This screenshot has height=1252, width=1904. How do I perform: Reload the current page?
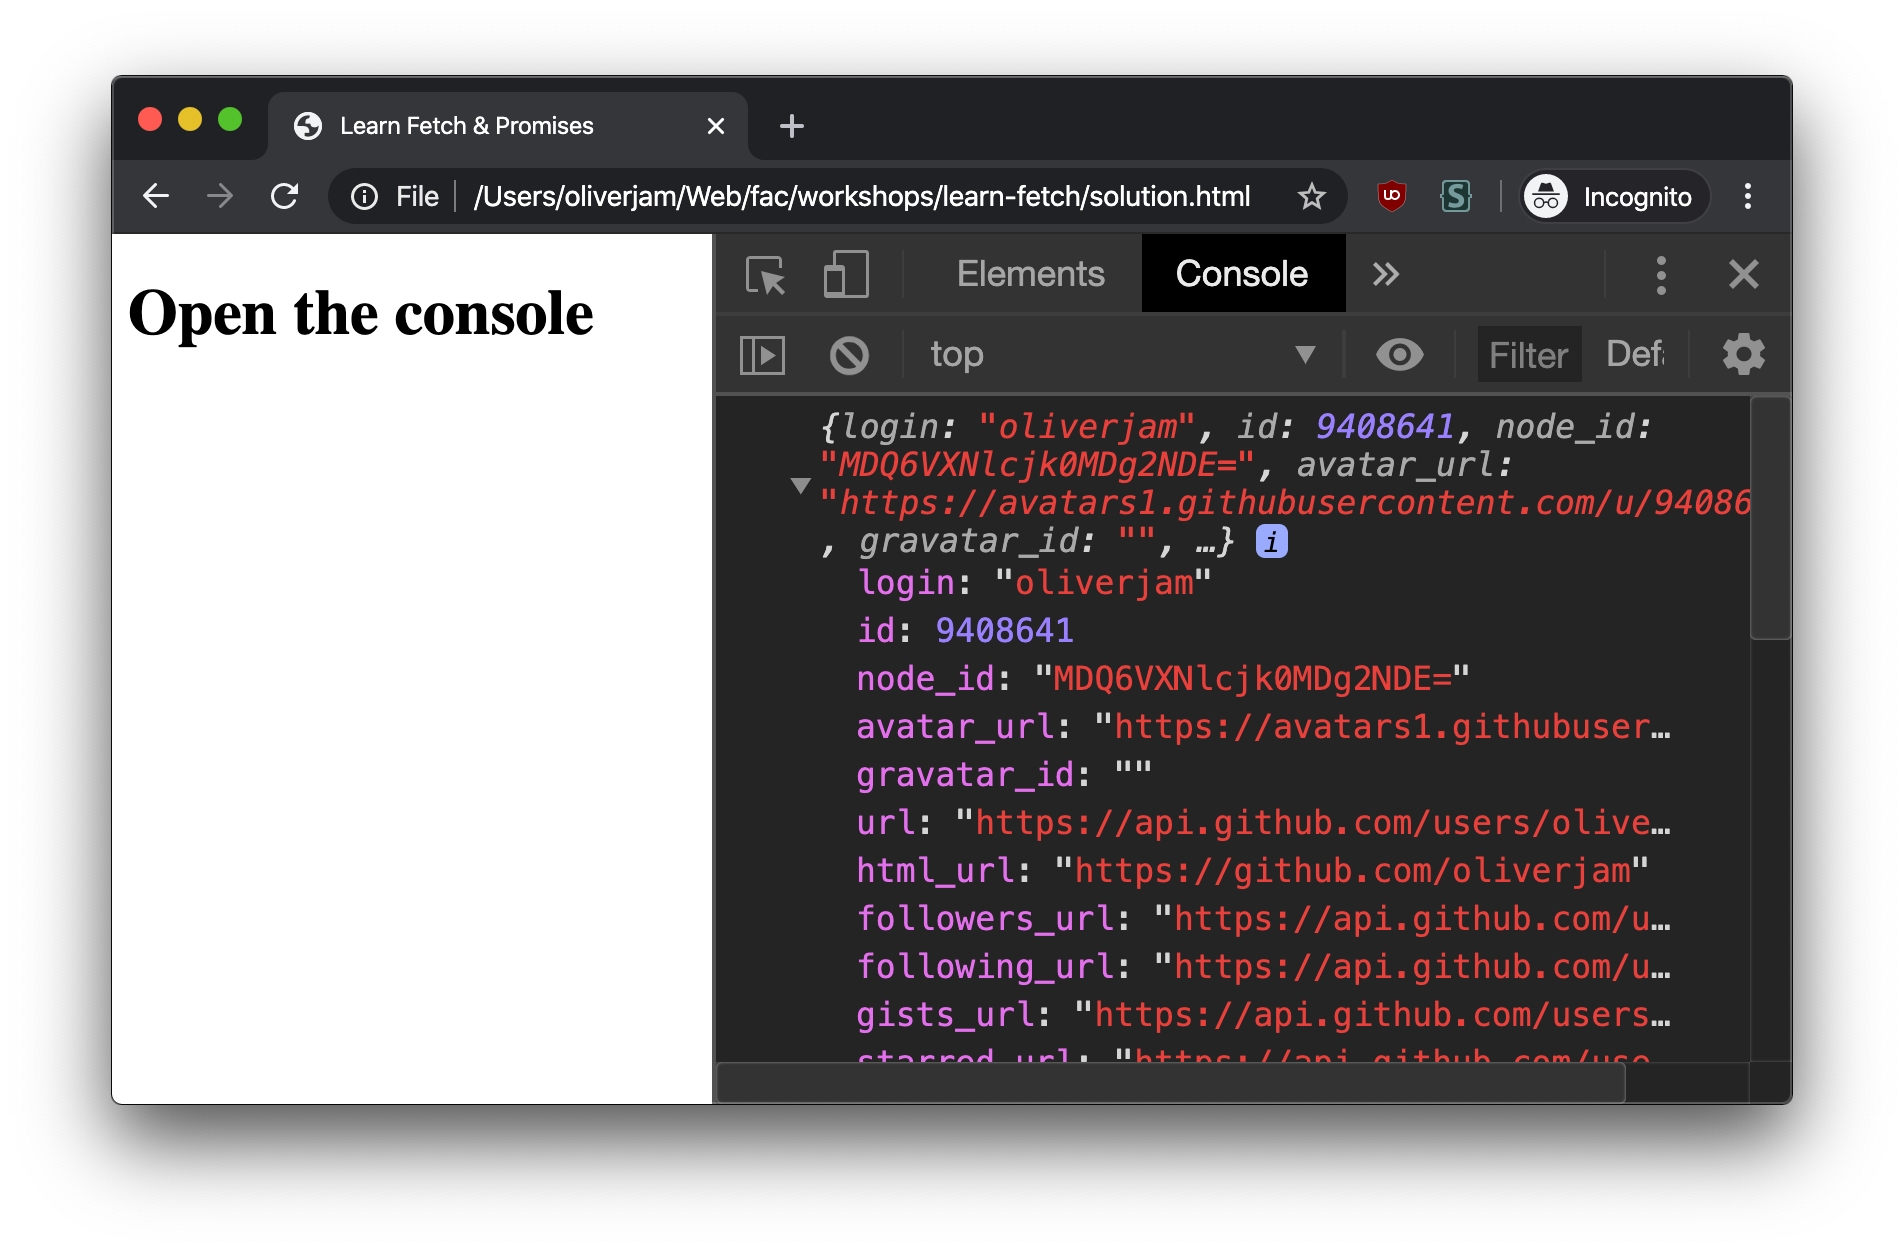click(285, 197)
